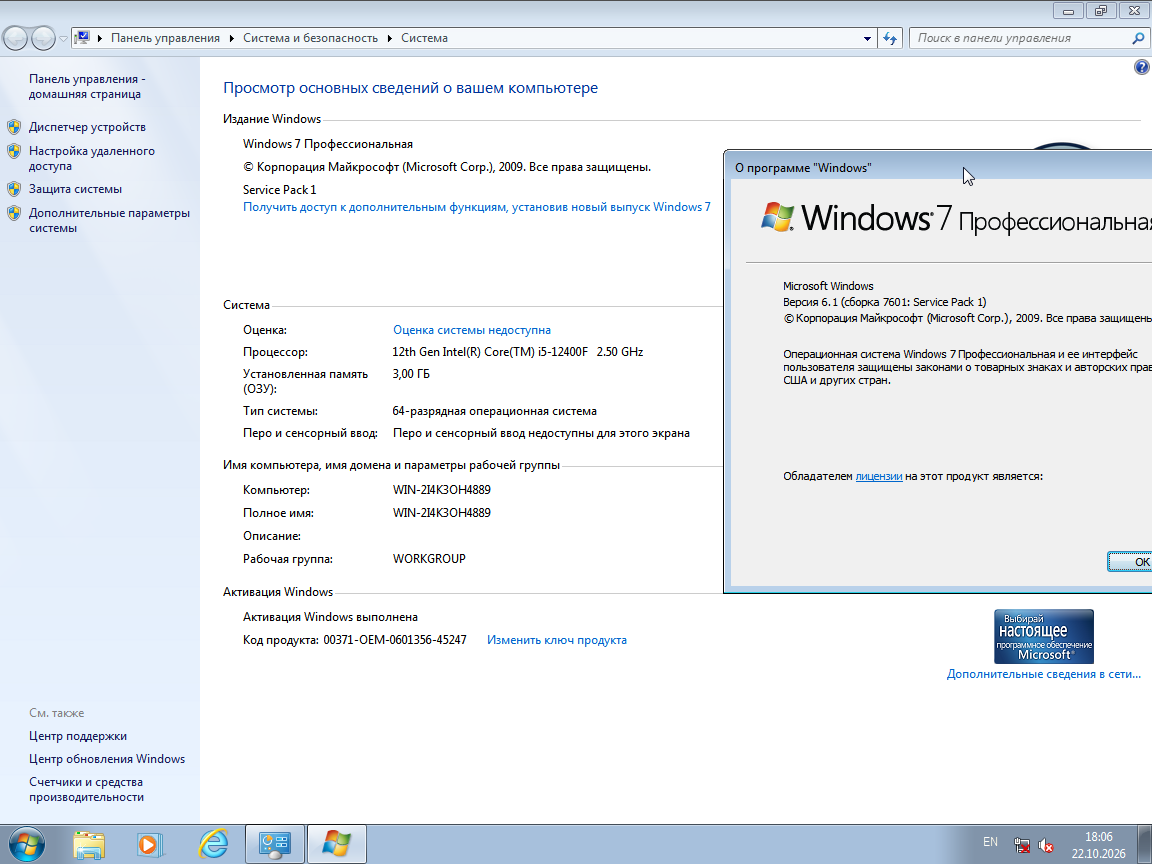The image size is (1152, 864).
Task: Launch Windows Explorer from taskbar
Action: tap(89, 844)
